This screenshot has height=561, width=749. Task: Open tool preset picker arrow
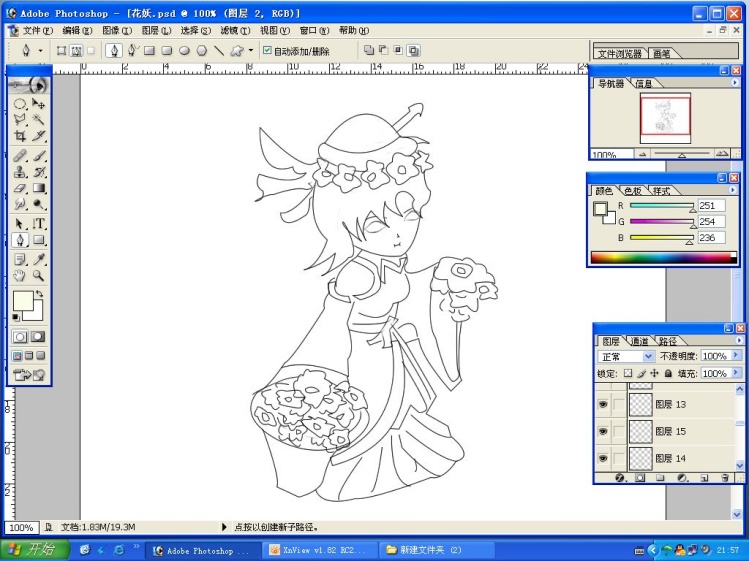pos(41,50)
